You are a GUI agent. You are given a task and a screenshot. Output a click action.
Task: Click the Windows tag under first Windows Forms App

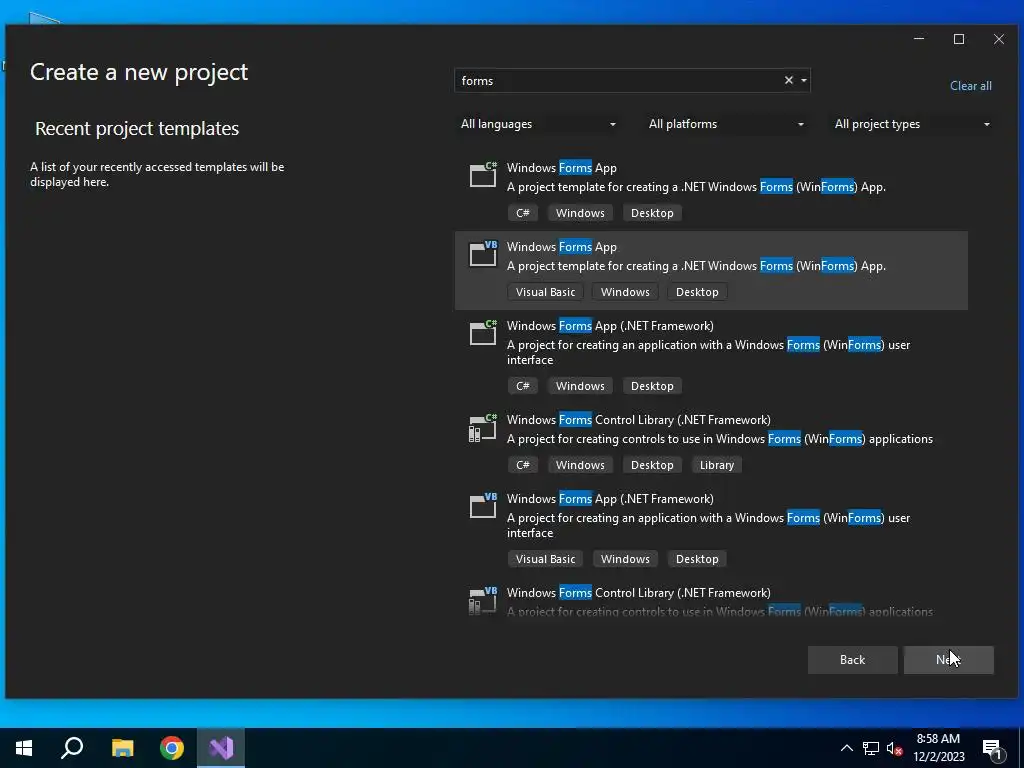pyautogui.click(x=580, y=213)
